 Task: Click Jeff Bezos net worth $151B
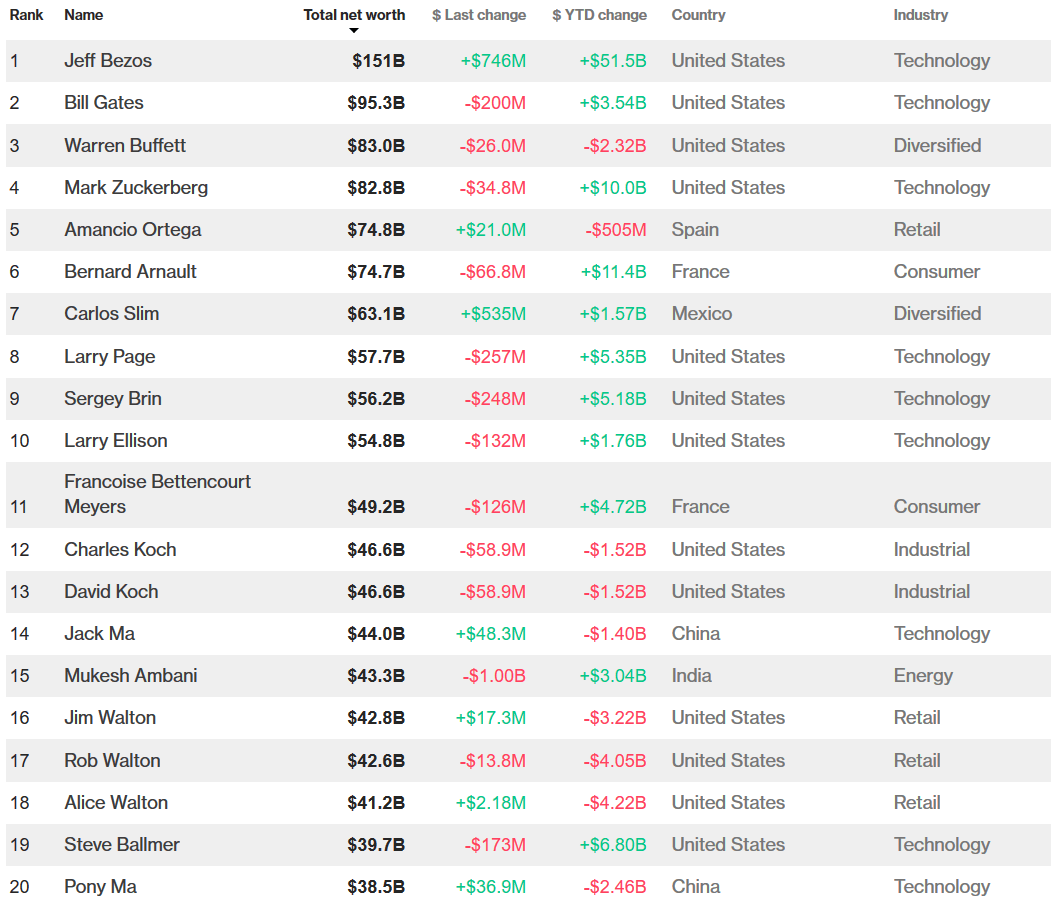379,61
